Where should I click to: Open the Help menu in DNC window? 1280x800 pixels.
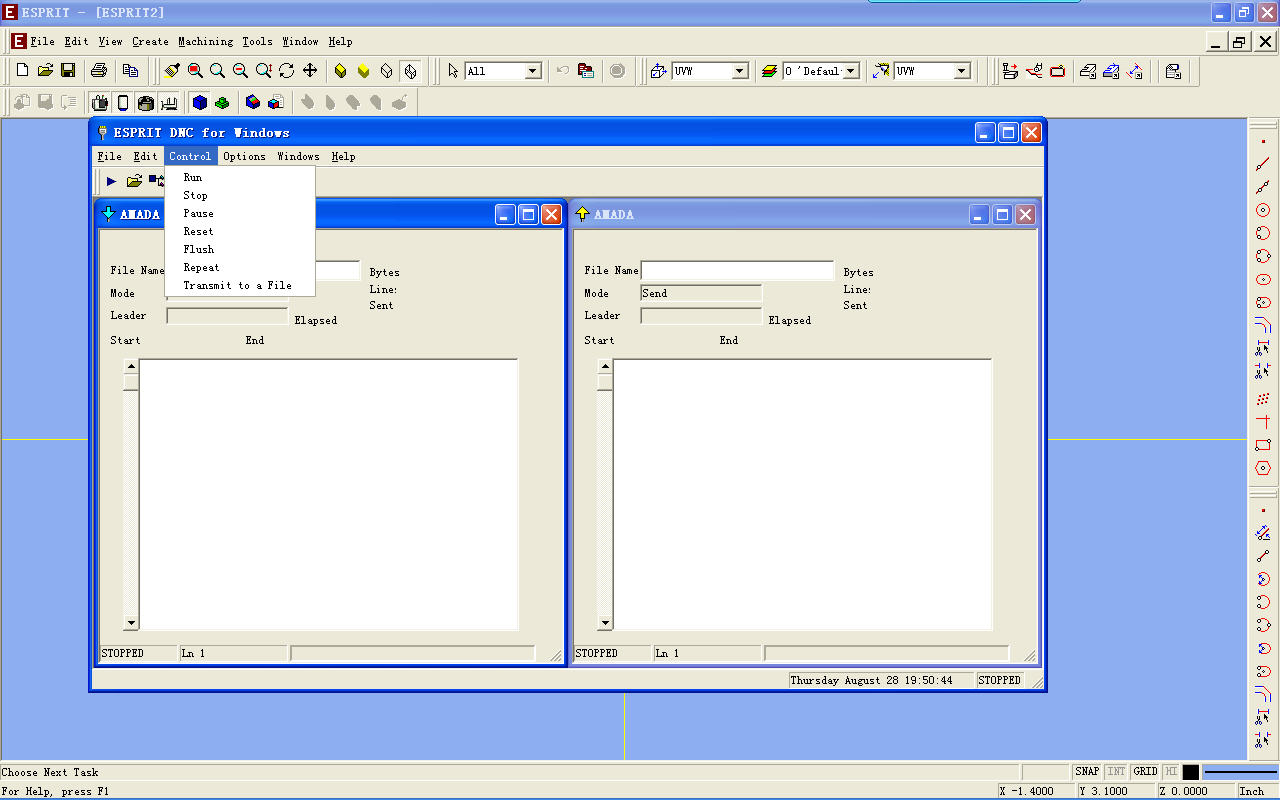(343, 156)
